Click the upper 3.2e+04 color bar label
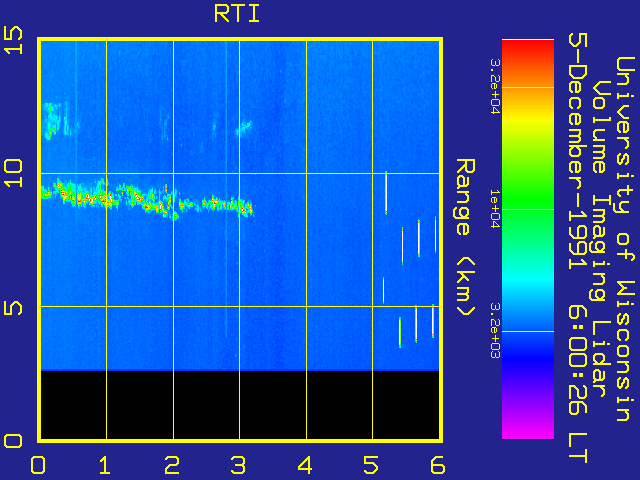Screen dimensions: 640x480 pos(495,87)
